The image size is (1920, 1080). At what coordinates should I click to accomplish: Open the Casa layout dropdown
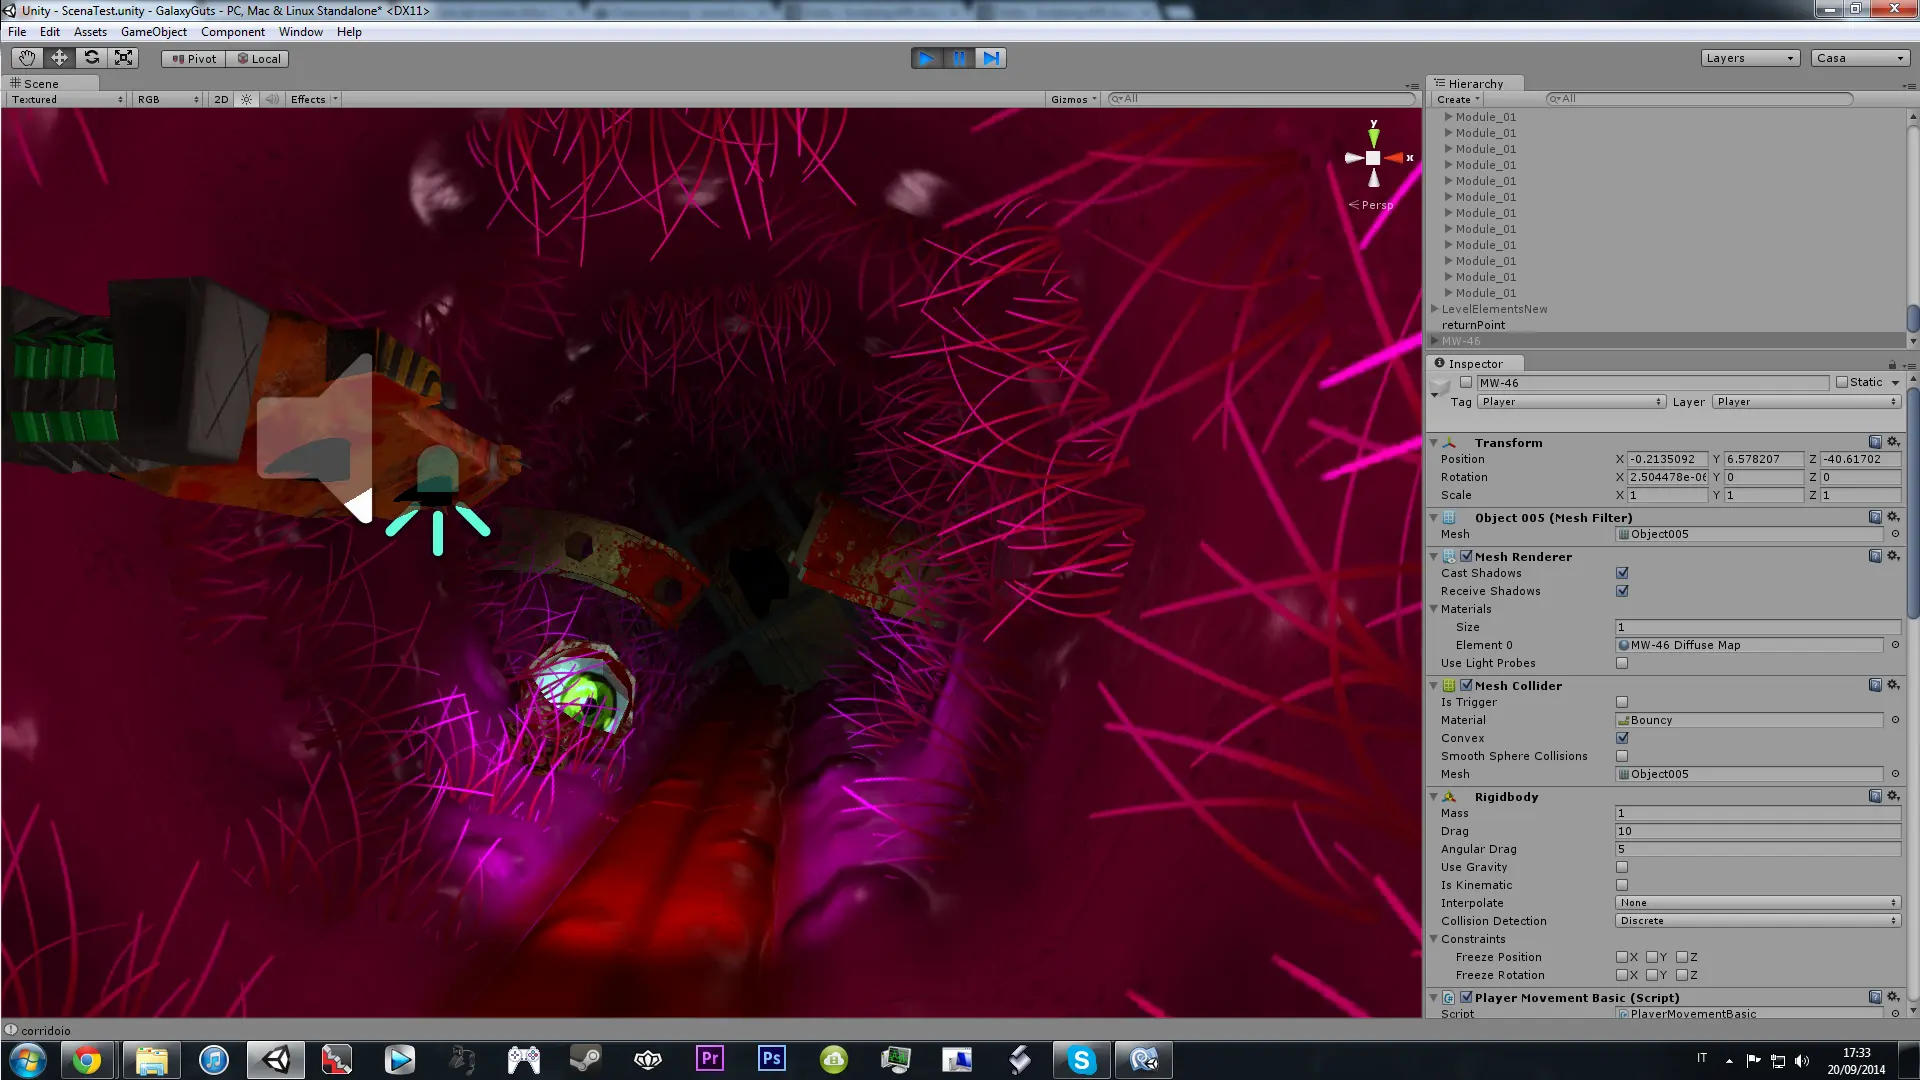[x=1861, y=58]
